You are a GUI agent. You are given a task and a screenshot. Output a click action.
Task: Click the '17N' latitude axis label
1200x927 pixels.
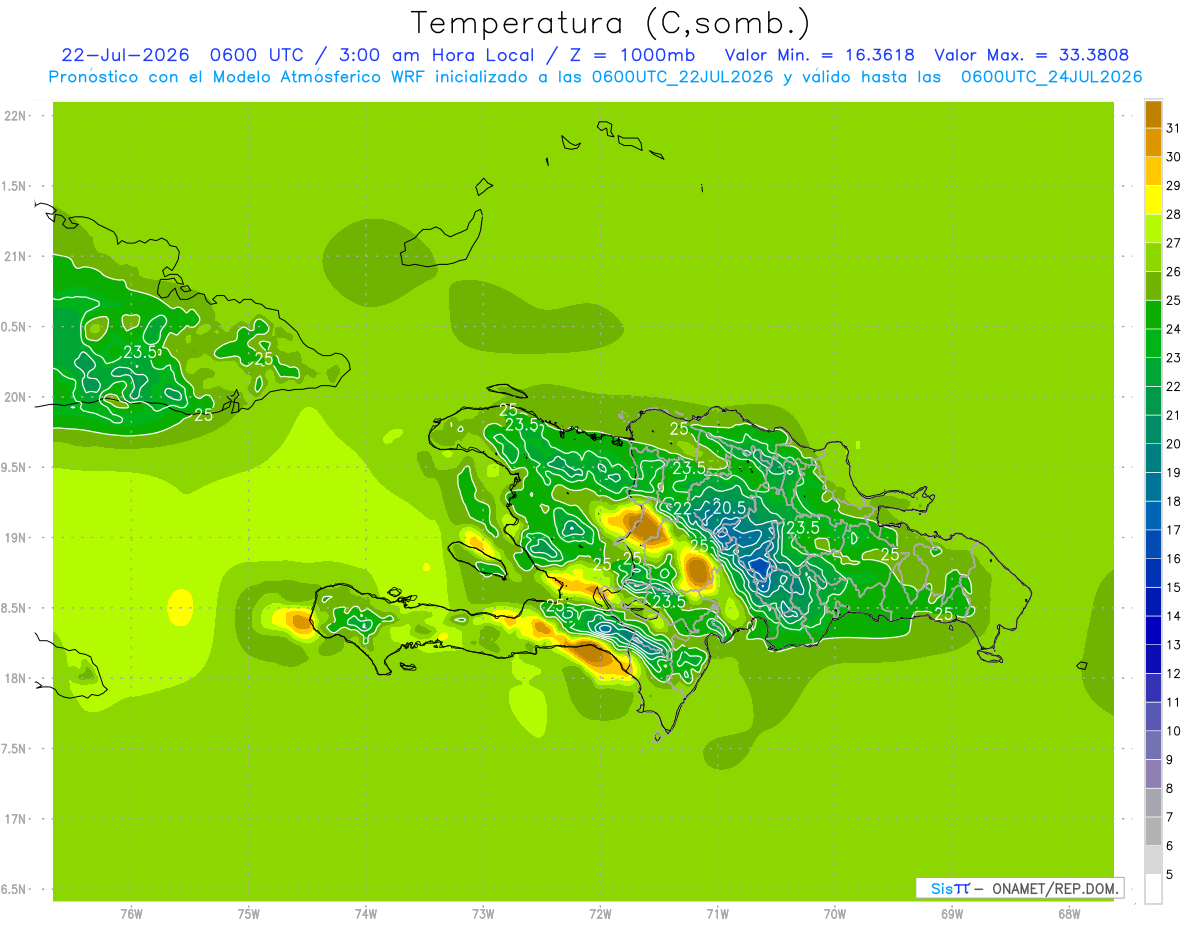(16, 819)
